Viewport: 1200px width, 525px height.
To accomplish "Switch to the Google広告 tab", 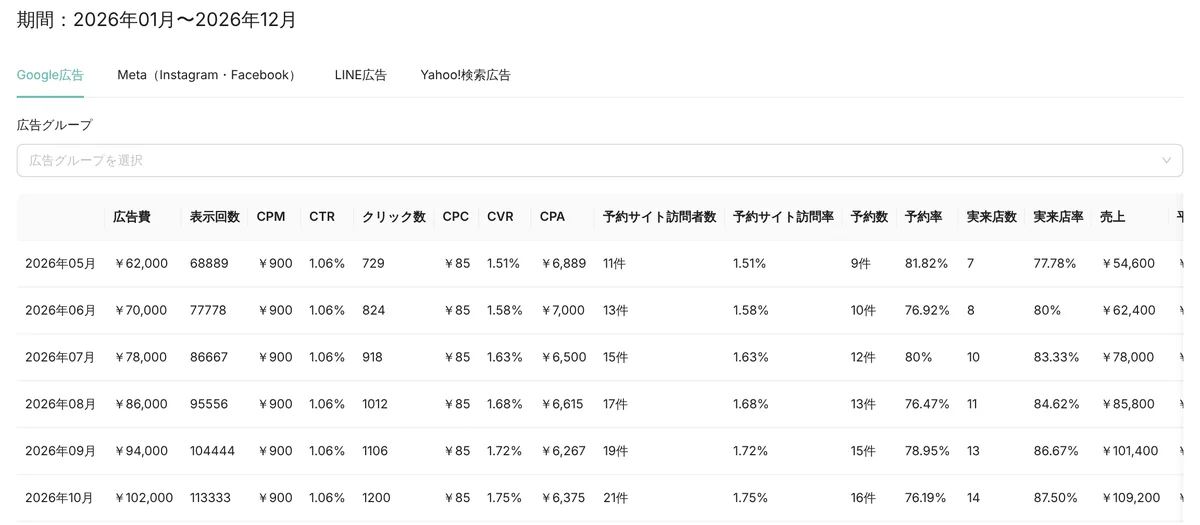I will (50, 75).
